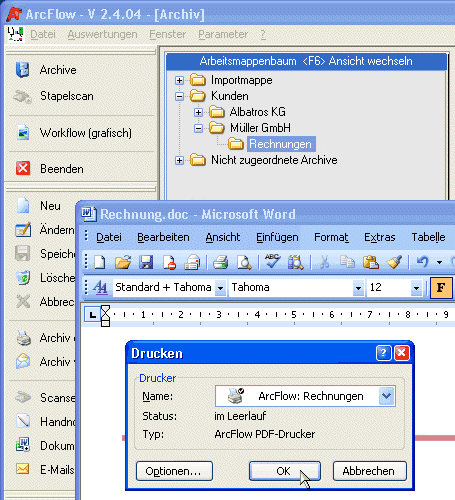
Task: Click the Archiv envelope icon in sidebar
Action: point(23,362)
